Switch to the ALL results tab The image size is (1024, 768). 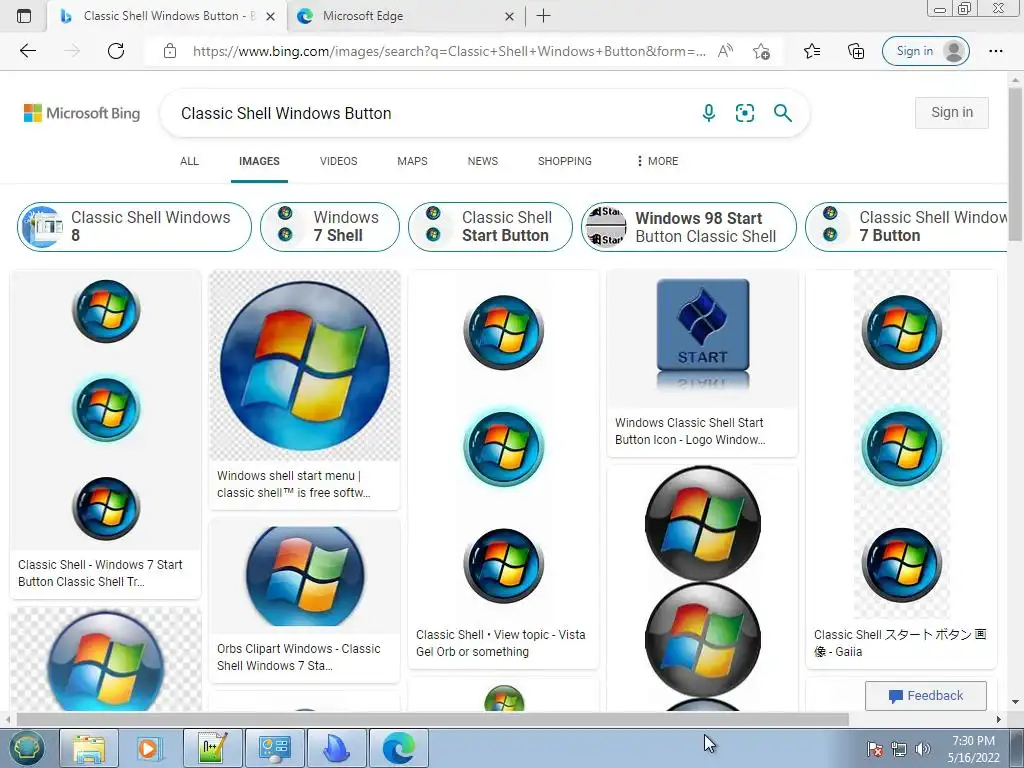pyautogui.click(x=189, y=161)
